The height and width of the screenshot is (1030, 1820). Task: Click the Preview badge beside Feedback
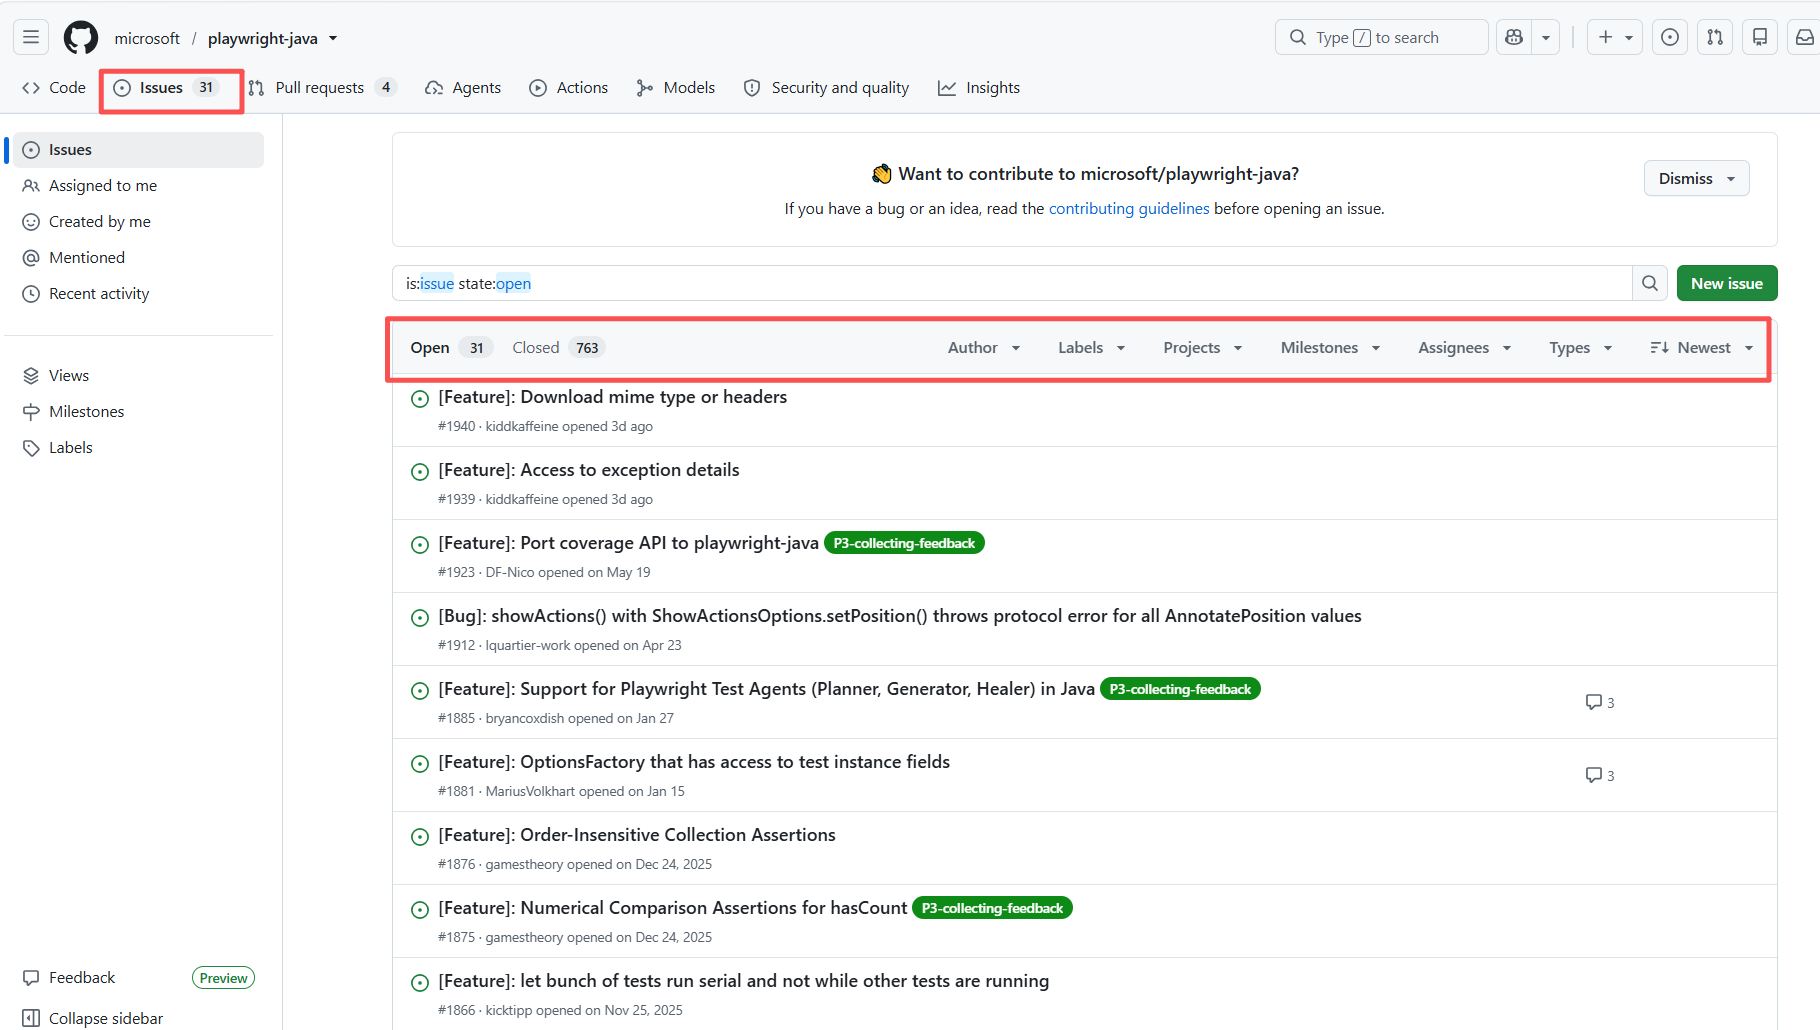point(223,978)
